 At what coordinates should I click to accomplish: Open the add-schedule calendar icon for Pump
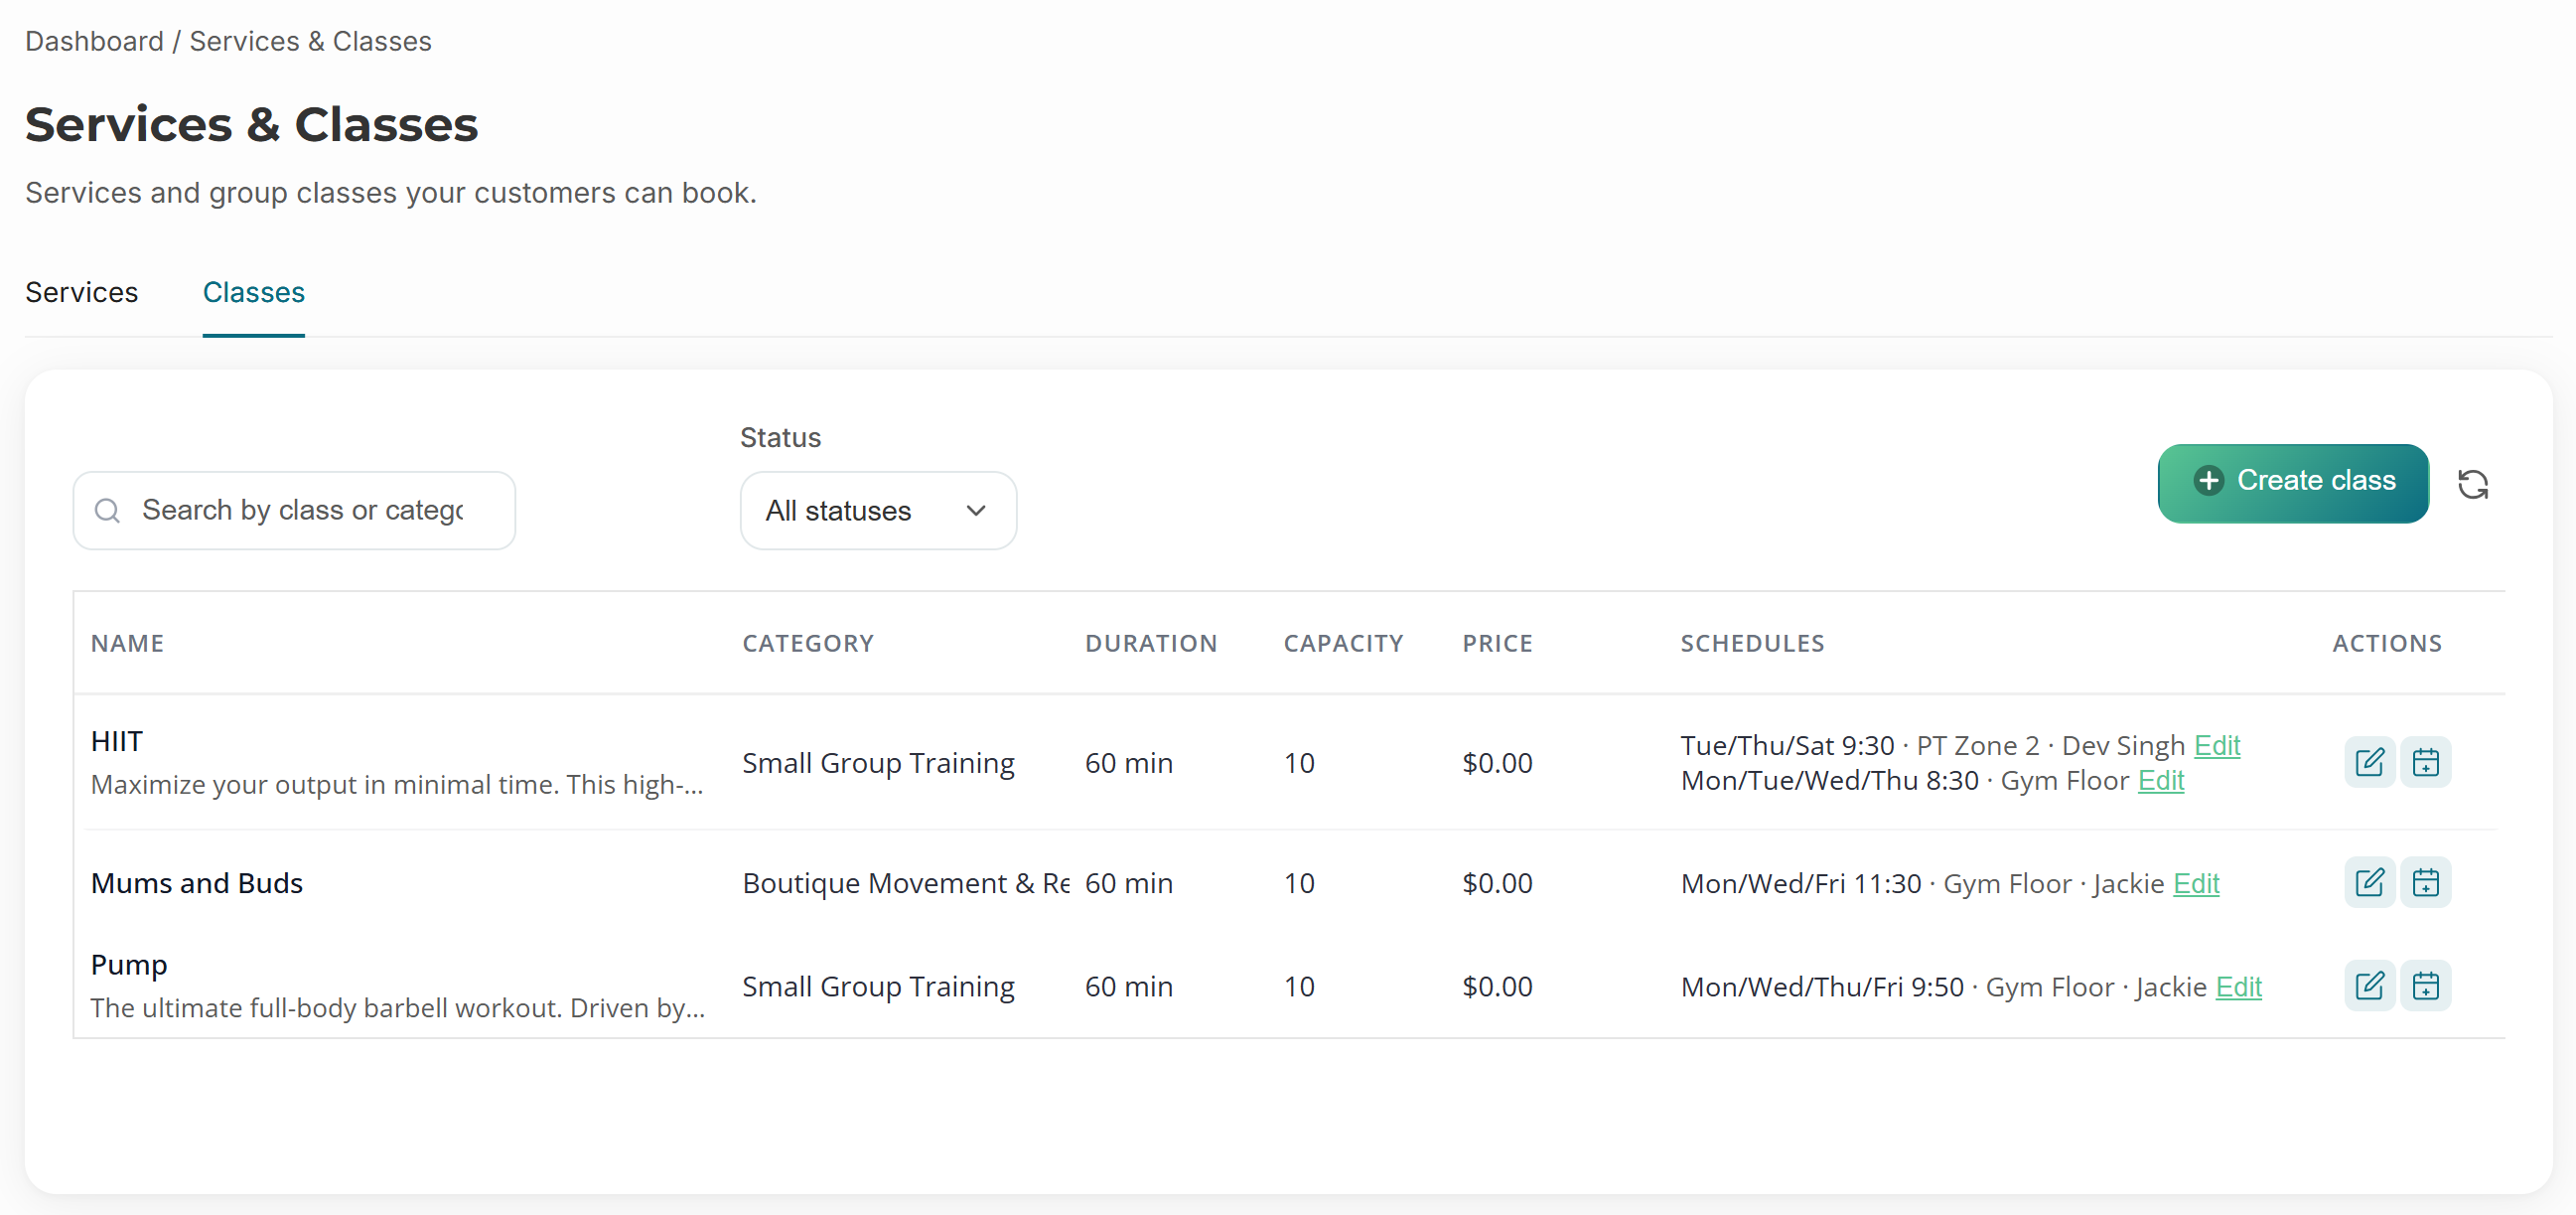(x=2425, y=986)
